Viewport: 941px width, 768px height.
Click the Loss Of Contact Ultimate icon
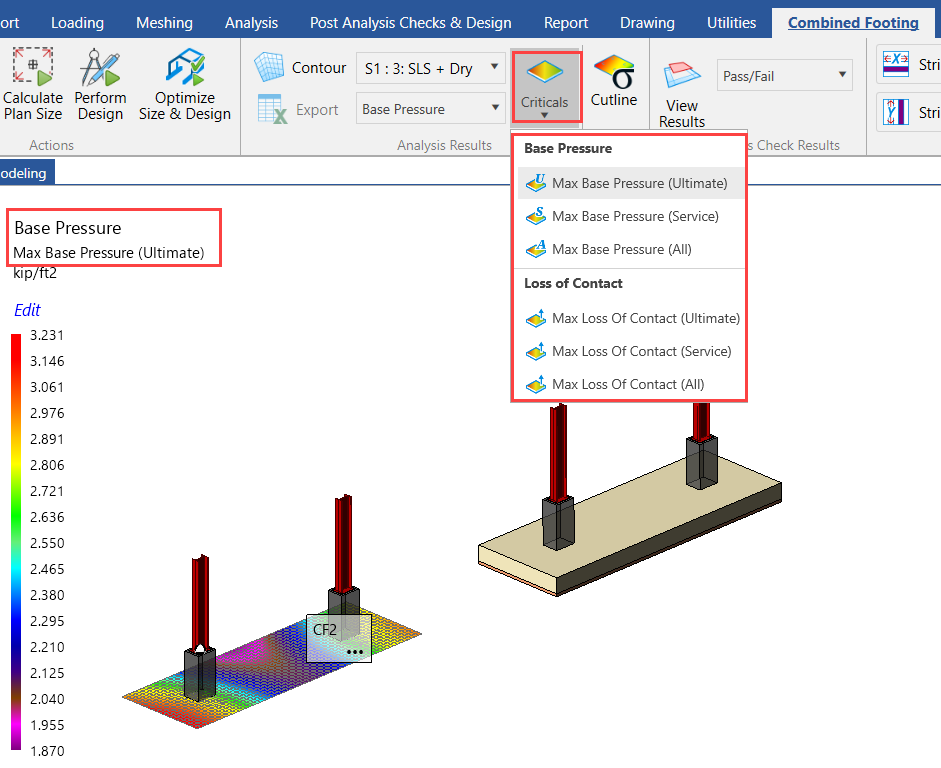tap(536, 318)
